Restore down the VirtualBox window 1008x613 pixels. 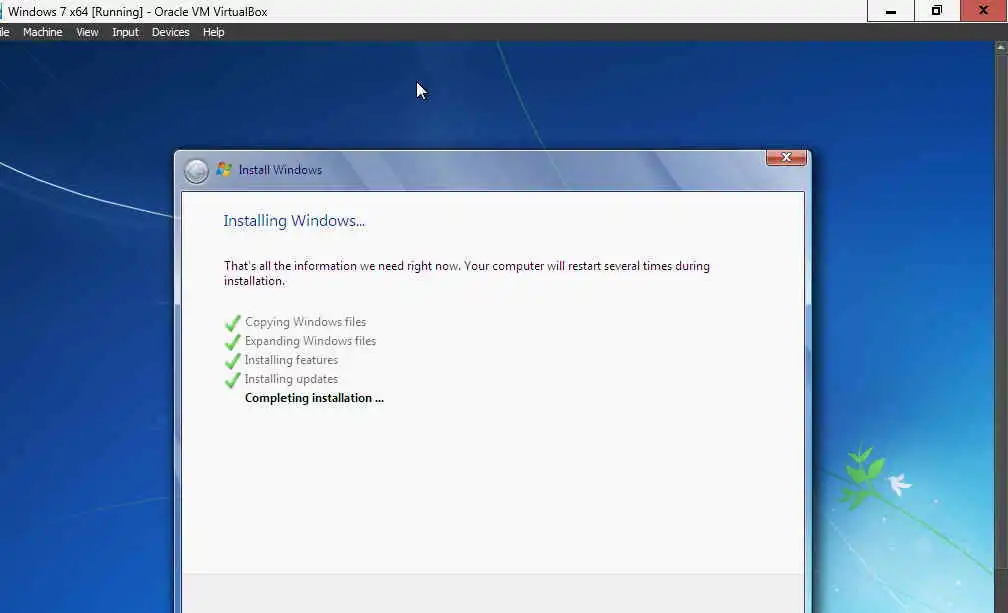pyautogui.click(x=937, y=11)
